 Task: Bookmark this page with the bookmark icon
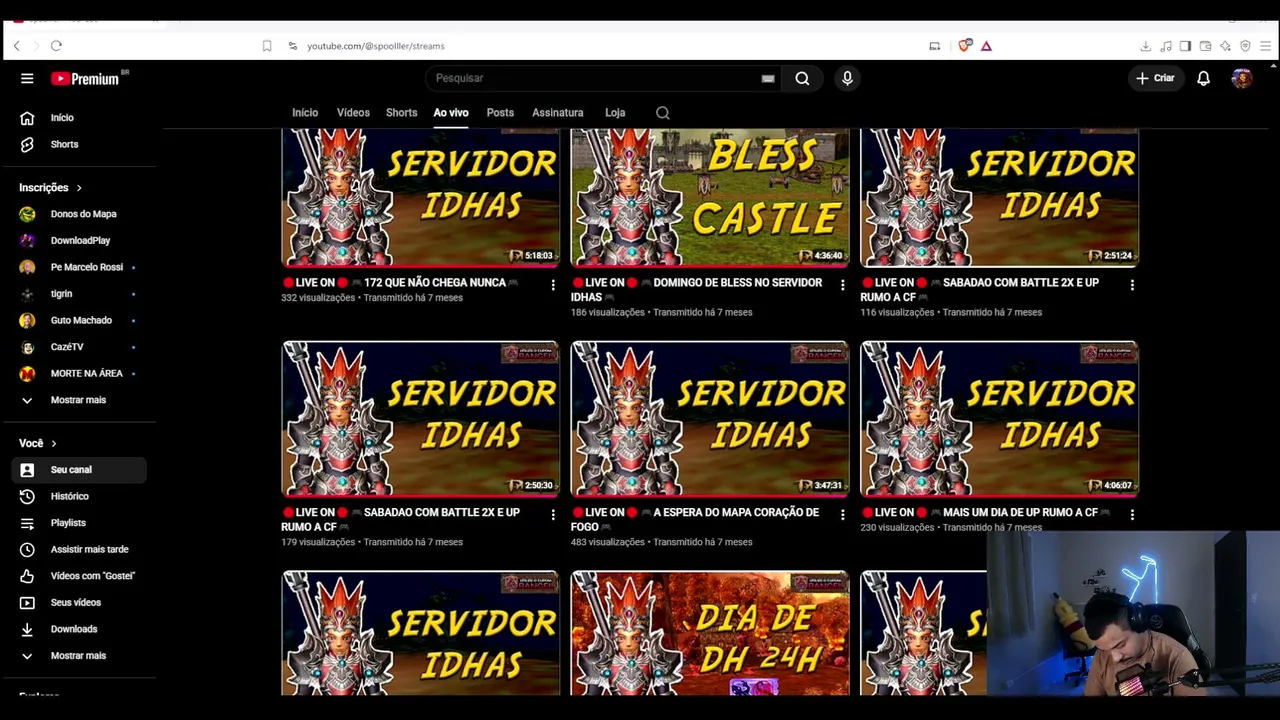[267, 46]
